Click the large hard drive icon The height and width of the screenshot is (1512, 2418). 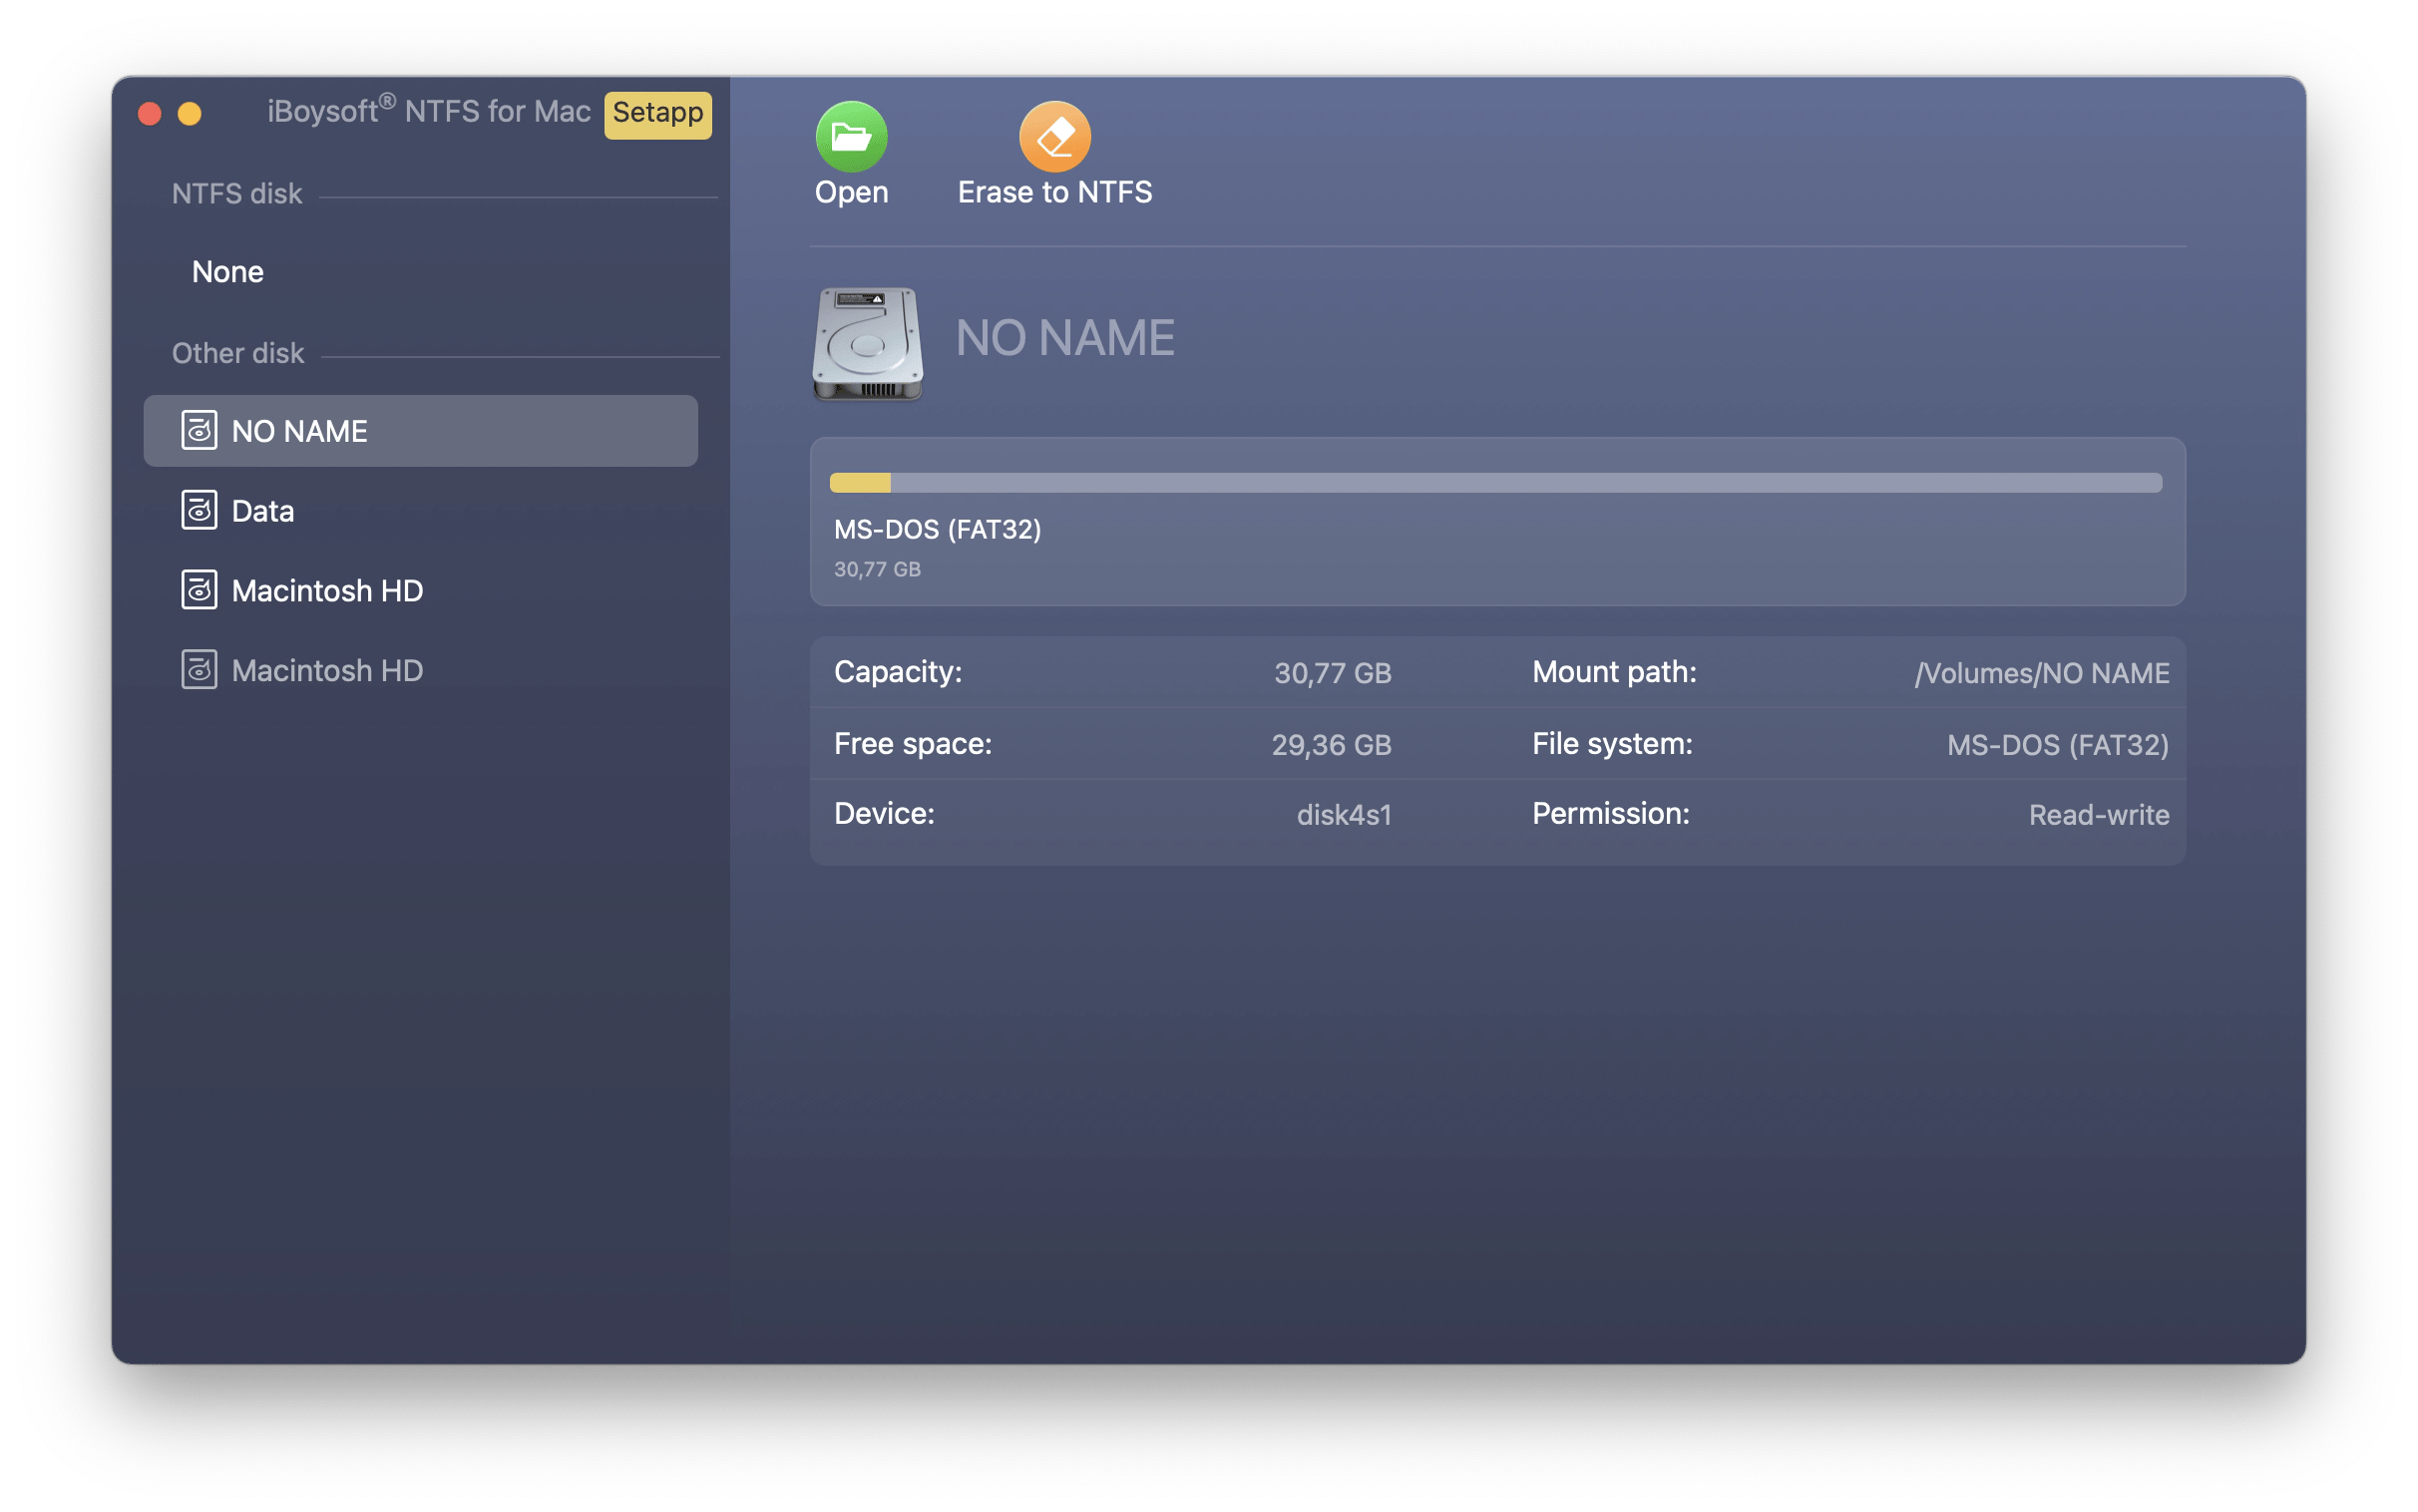867,343
